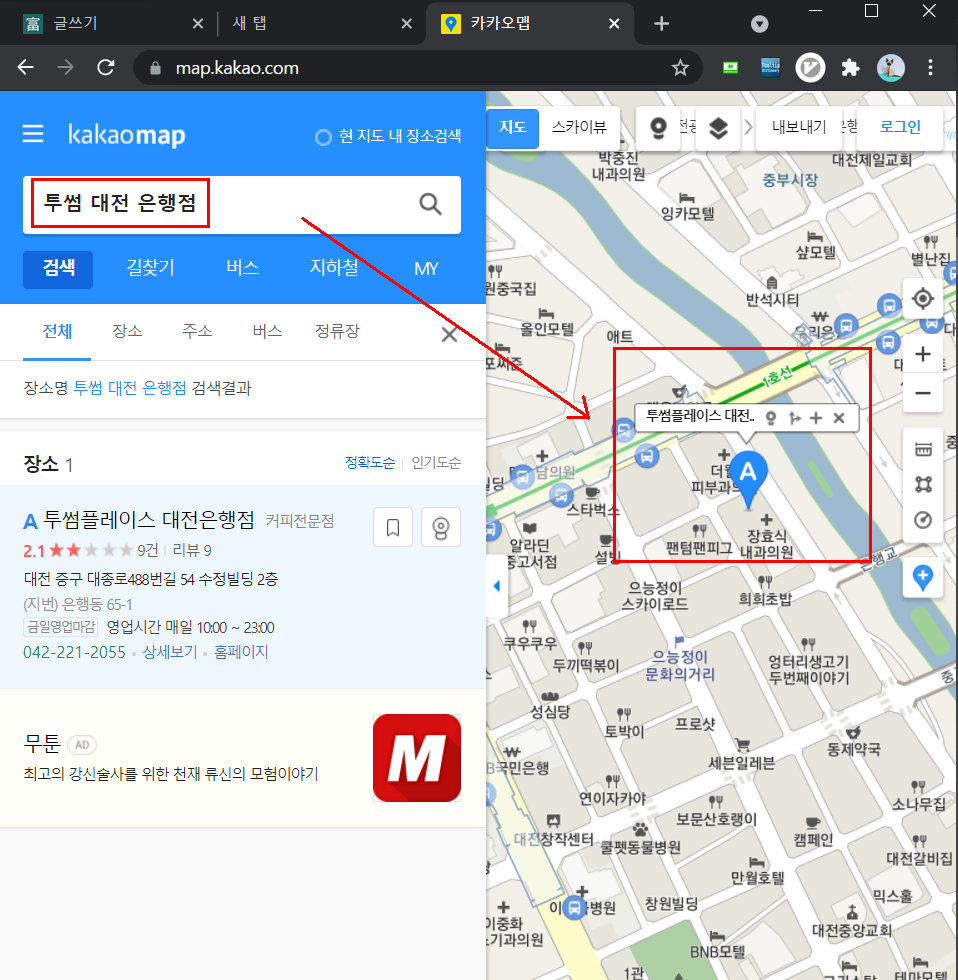This screenshot has width=958, height=980.
Task: Open roadview for 투썸플레이스 대전은행점 result
Action: point(441,528)
